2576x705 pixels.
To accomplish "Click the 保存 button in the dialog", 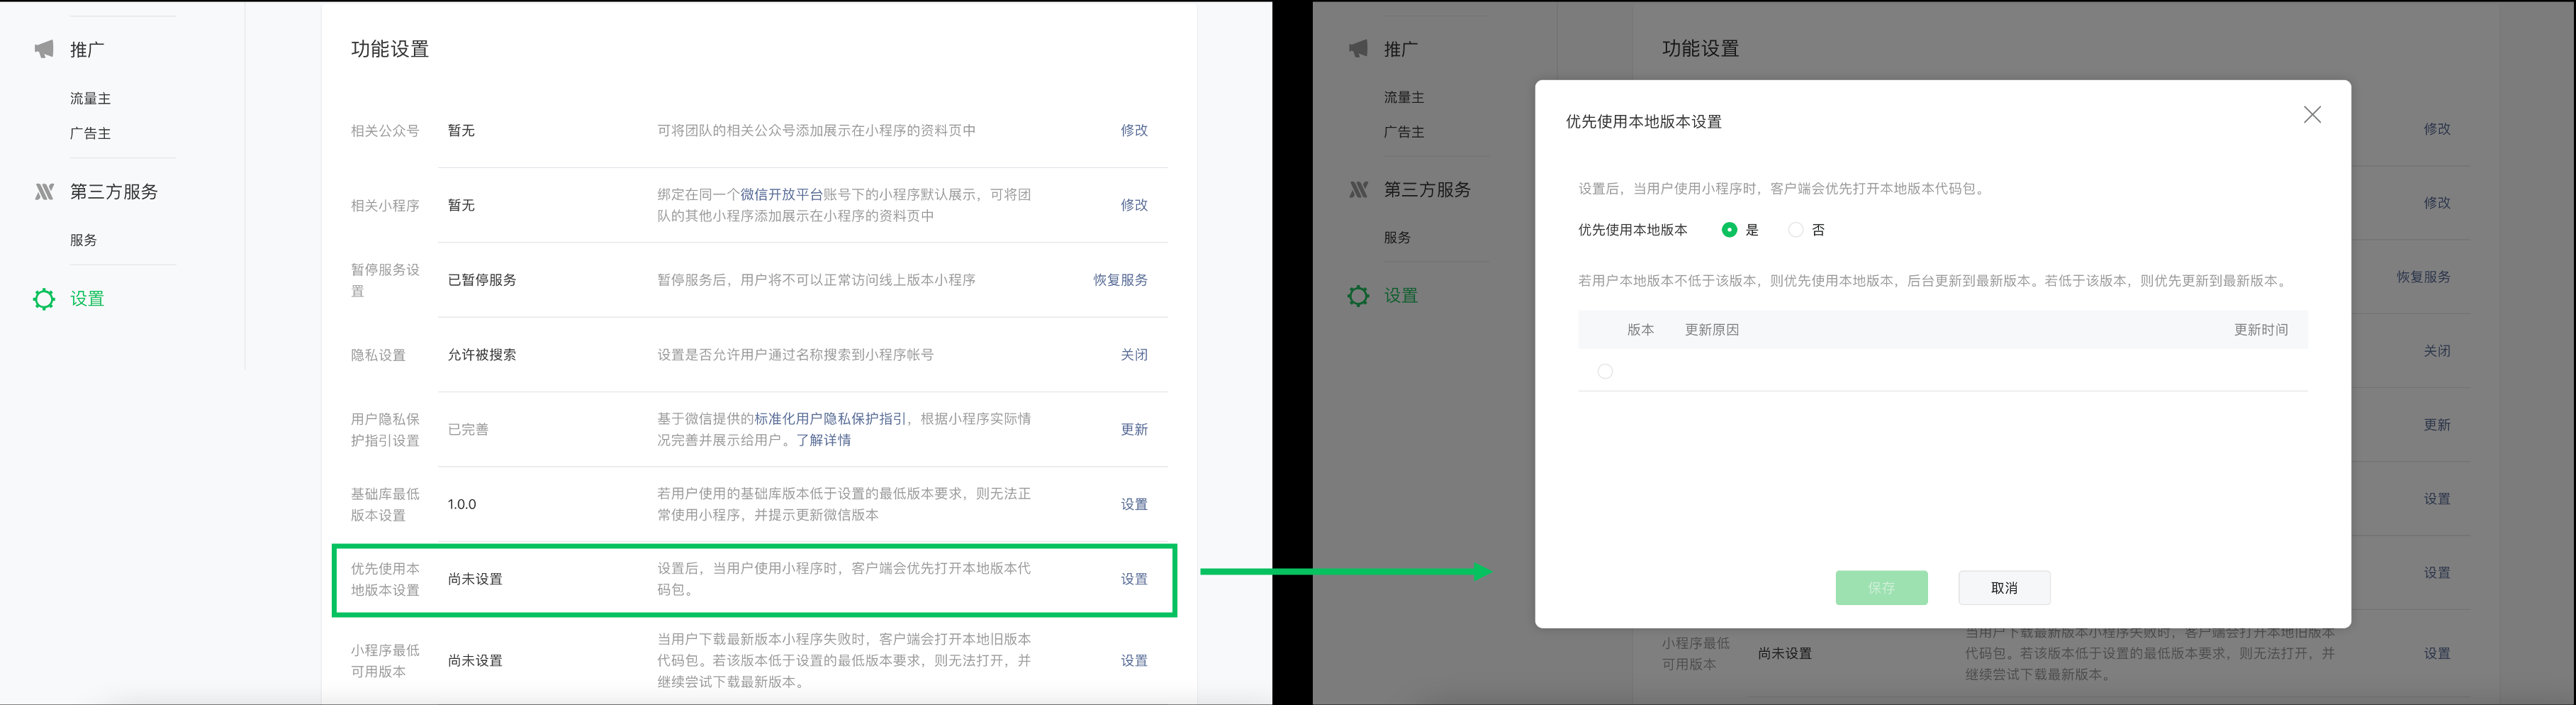I will [x=1881, y=588].
